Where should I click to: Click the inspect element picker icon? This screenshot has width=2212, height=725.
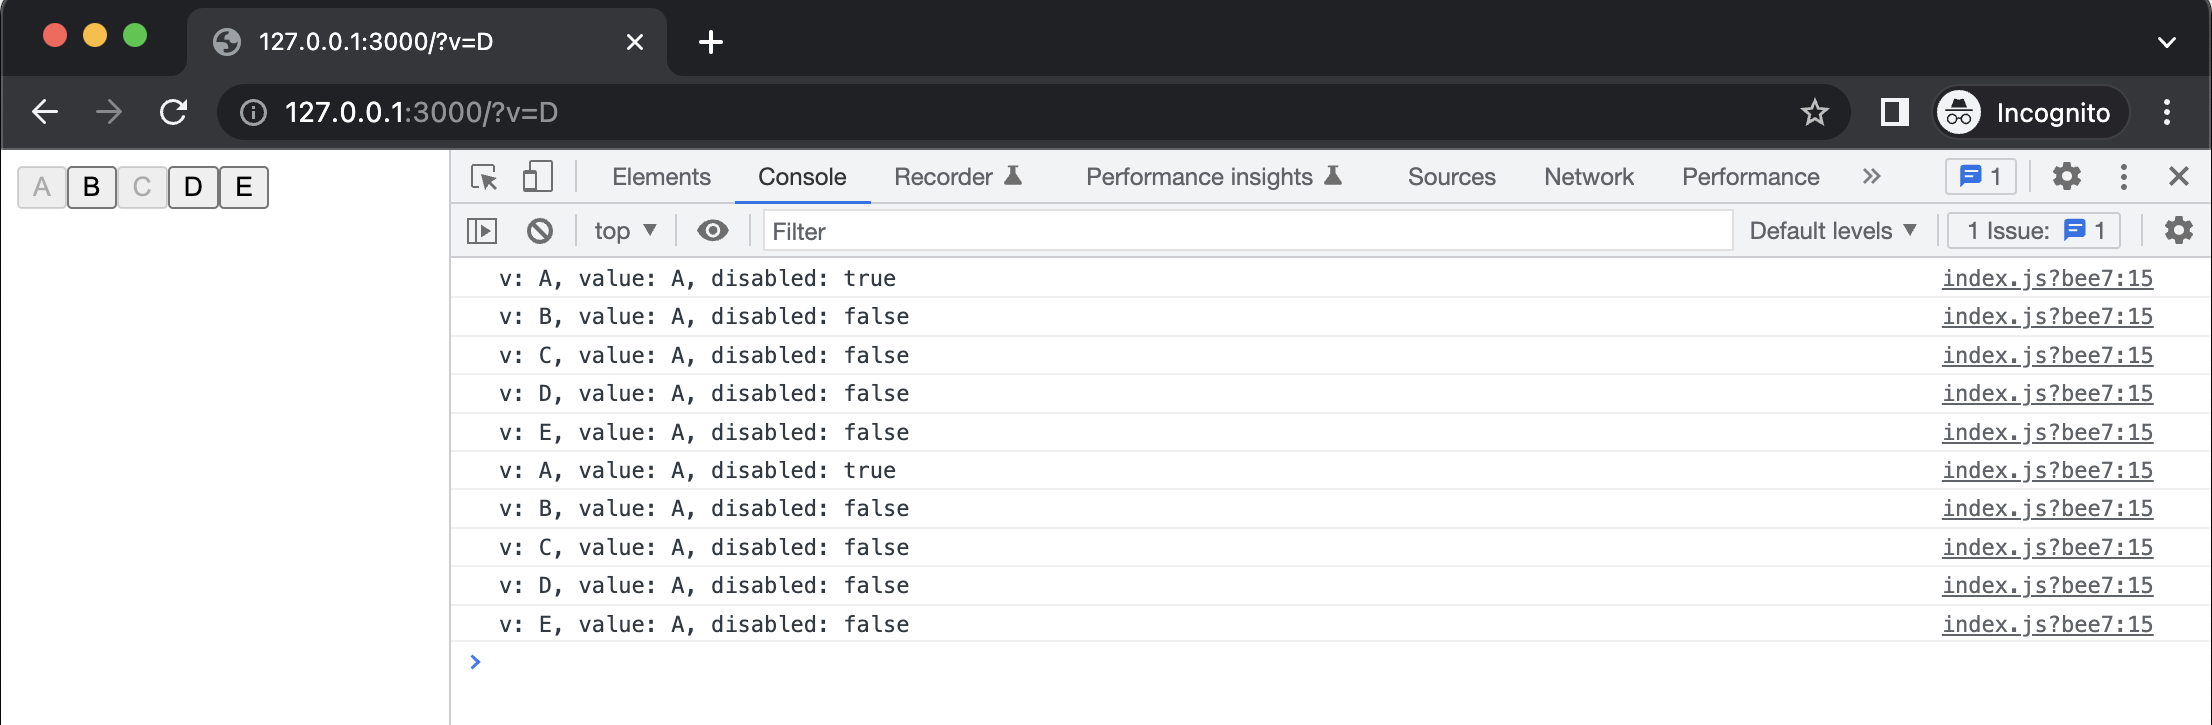(x=484, y=177)
